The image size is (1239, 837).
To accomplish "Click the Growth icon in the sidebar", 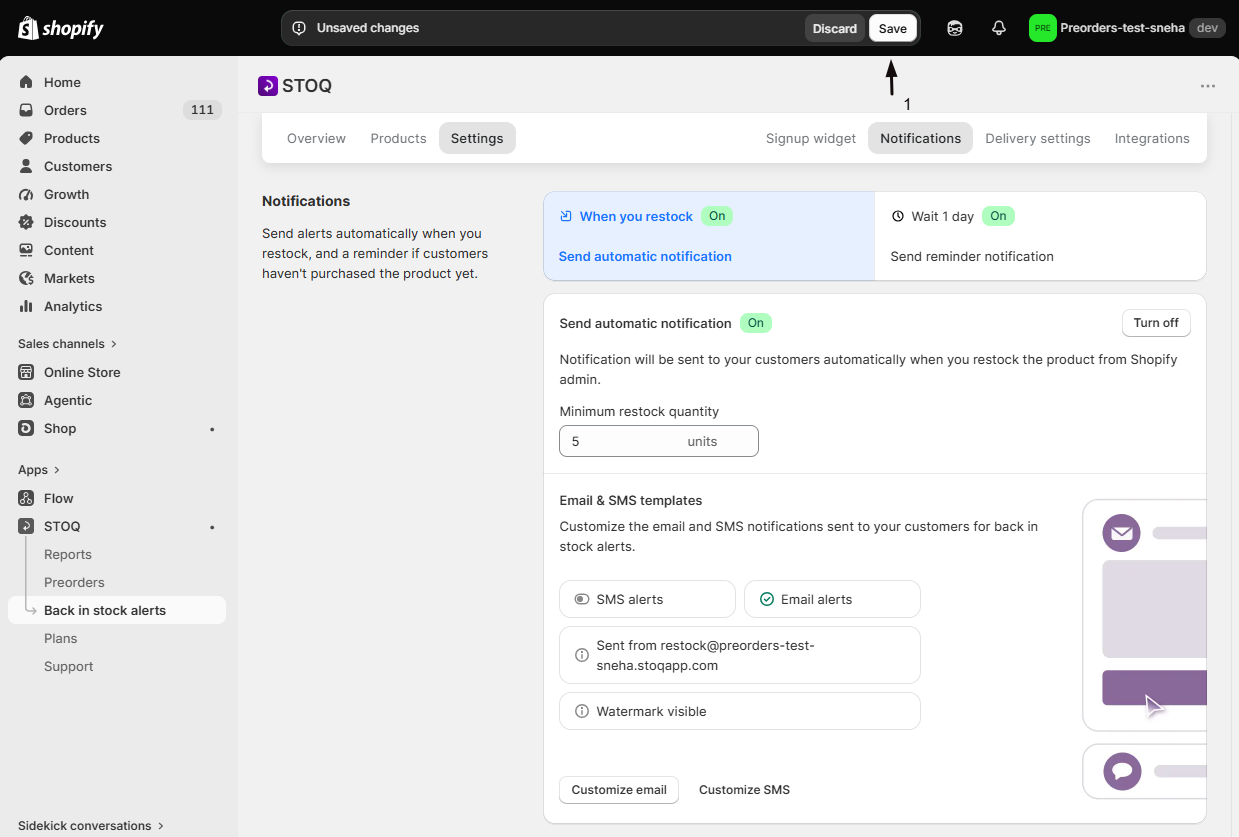I will click(x=26, y=194).
